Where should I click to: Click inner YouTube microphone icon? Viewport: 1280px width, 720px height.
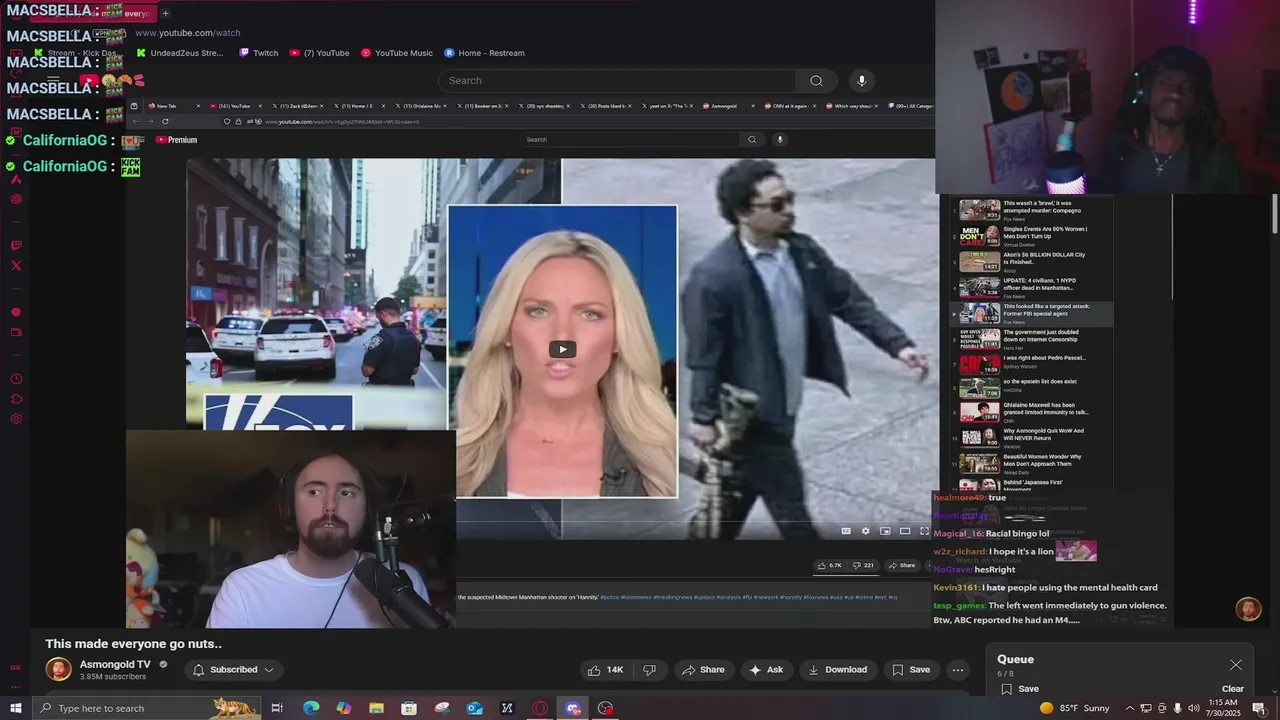point(780,140)
